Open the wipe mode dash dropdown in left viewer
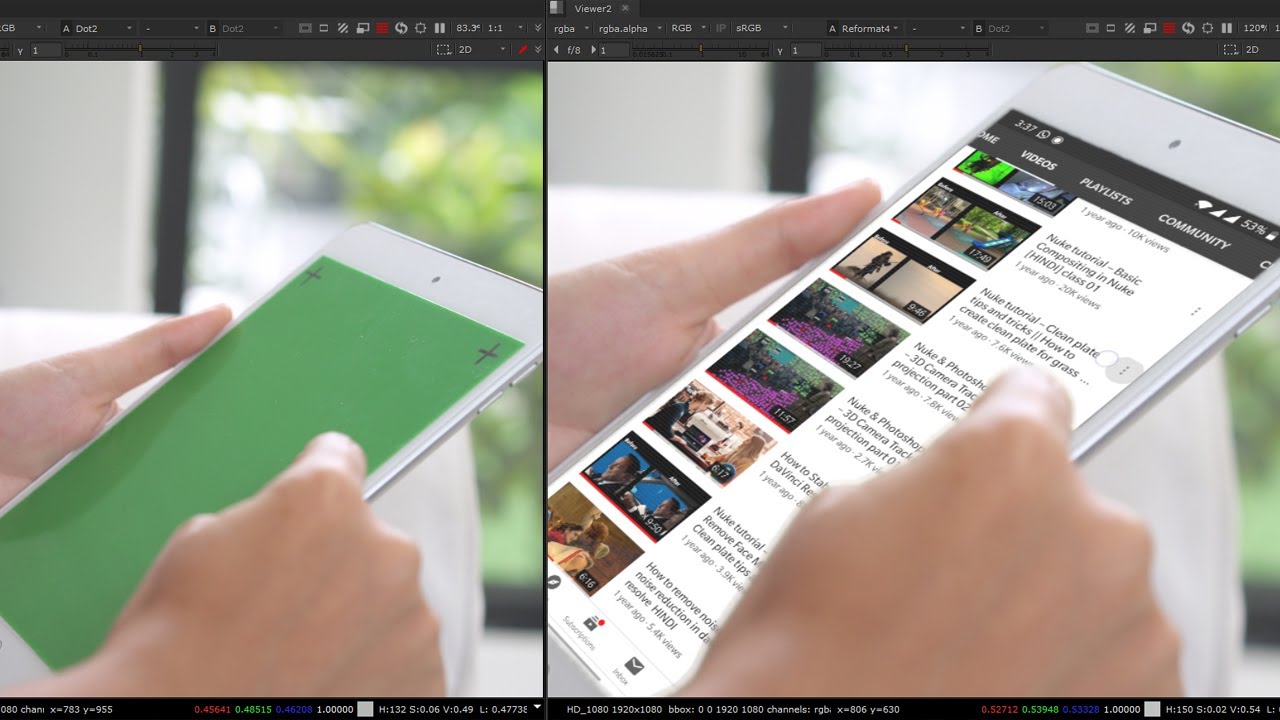 (170, 29)
